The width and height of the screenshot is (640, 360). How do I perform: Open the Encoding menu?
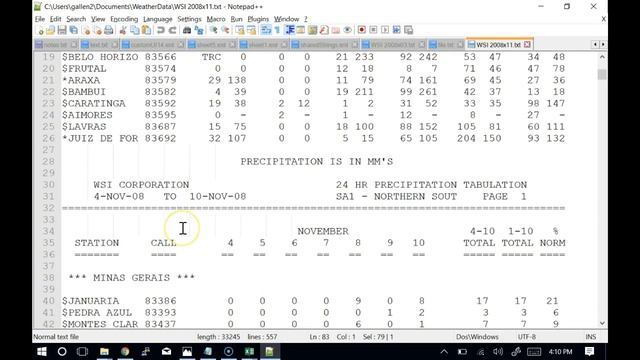(x=124, y=19)
